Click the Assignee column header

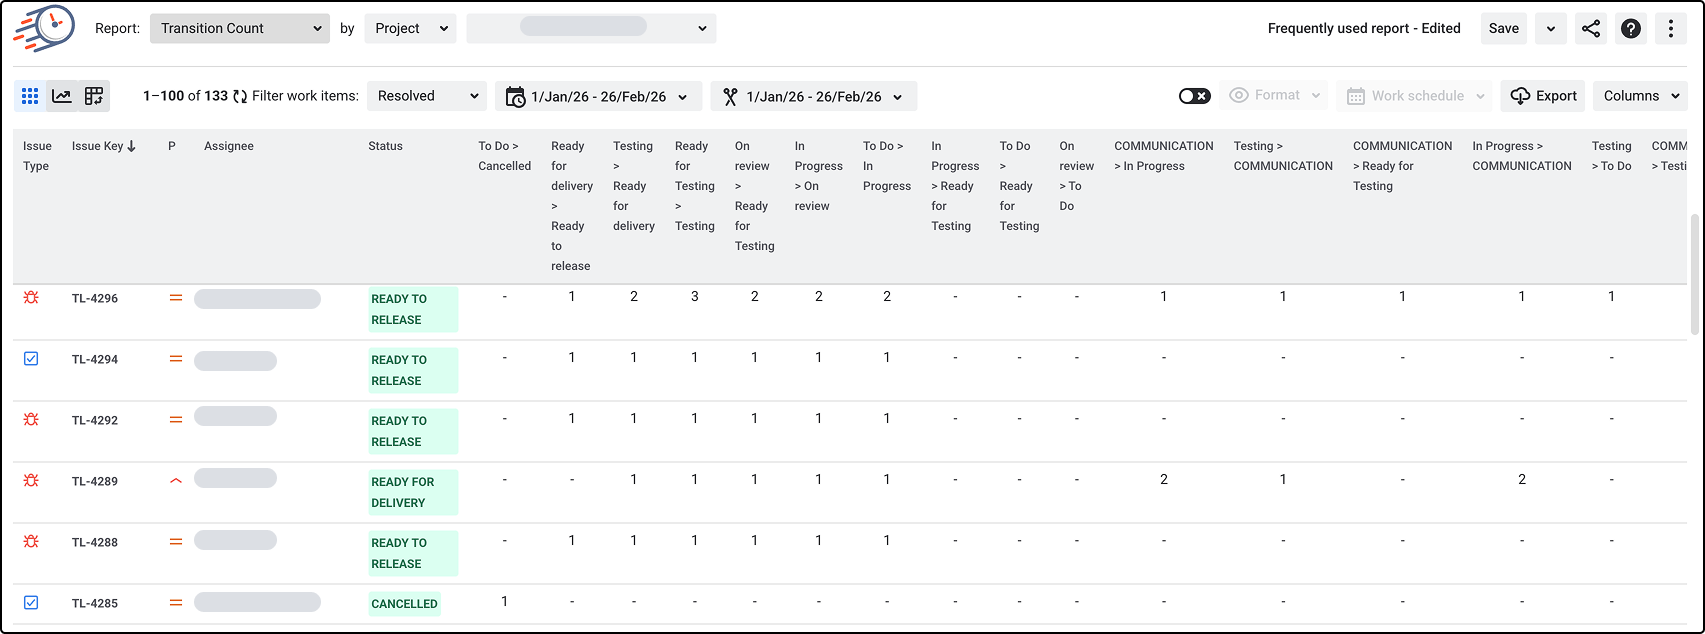[x=229, y=146]
